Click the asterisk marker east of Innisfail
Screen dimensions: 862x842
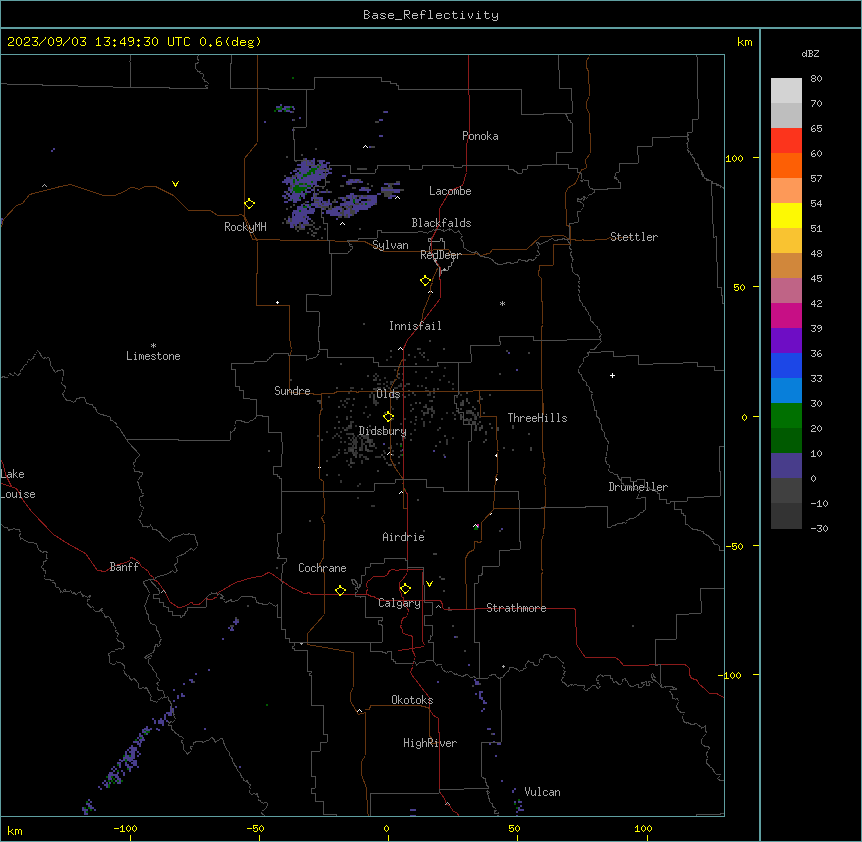[502, 303]
